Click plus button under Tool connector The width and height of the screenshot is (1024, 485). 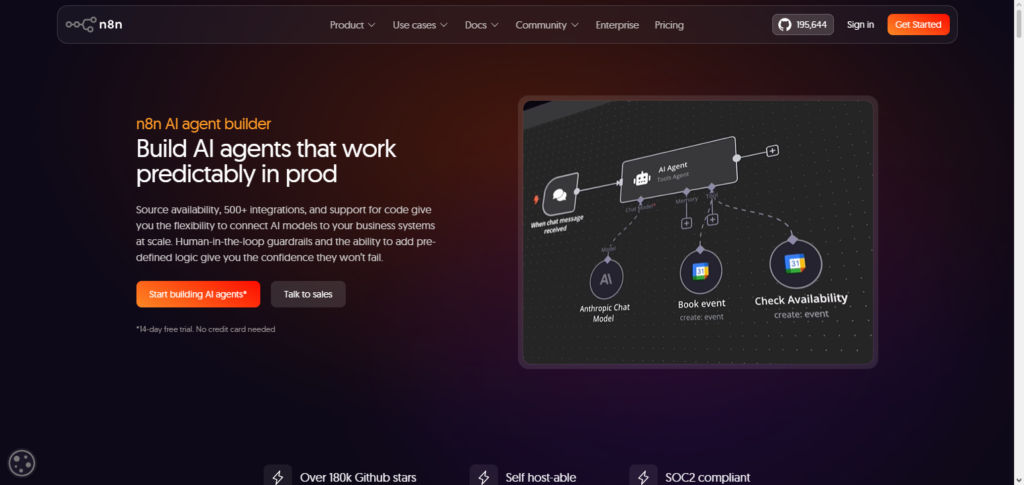[x=712, y=219]
